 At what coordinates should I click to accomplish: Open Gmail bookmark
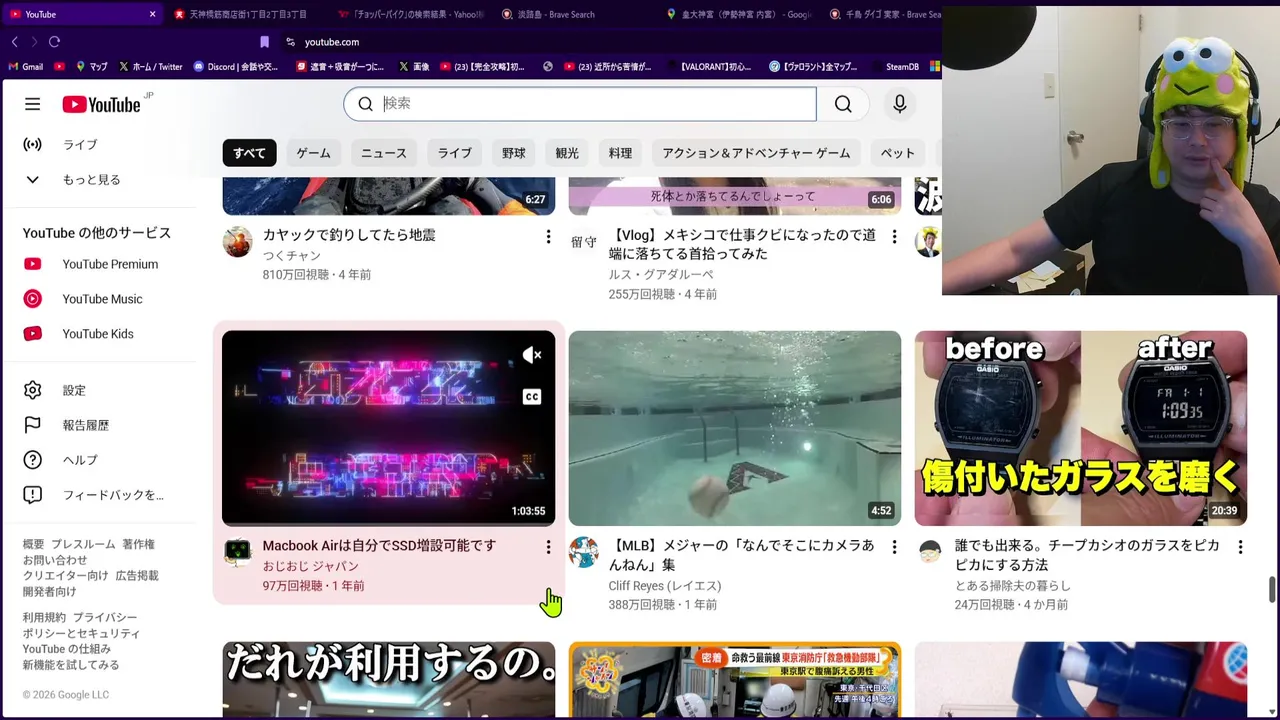pos(25,67)
